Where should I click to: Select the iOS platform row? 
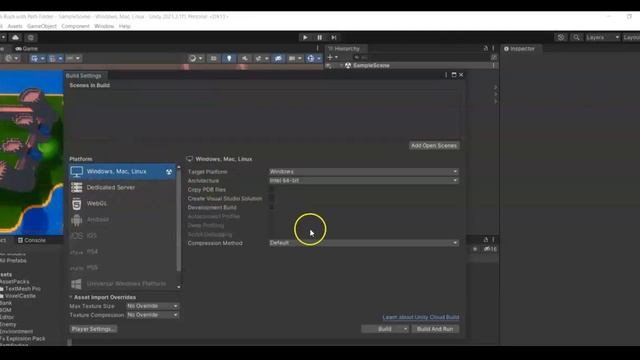coord(122,236)
